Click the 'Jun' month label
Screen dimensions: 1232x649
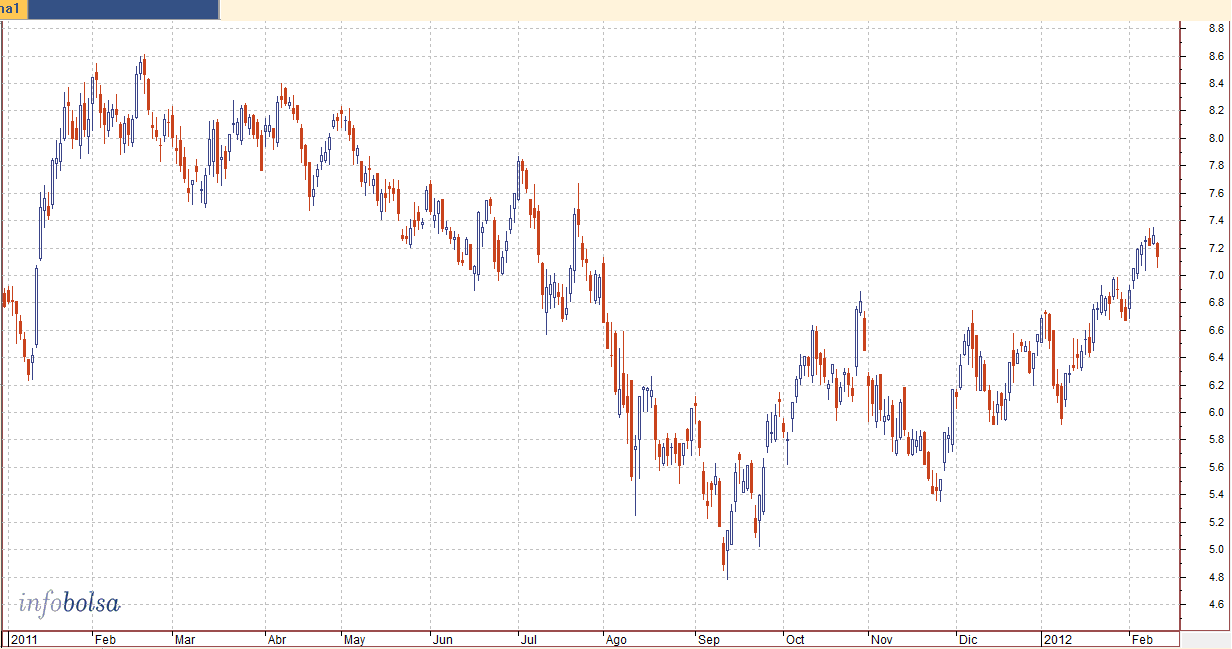444,638
